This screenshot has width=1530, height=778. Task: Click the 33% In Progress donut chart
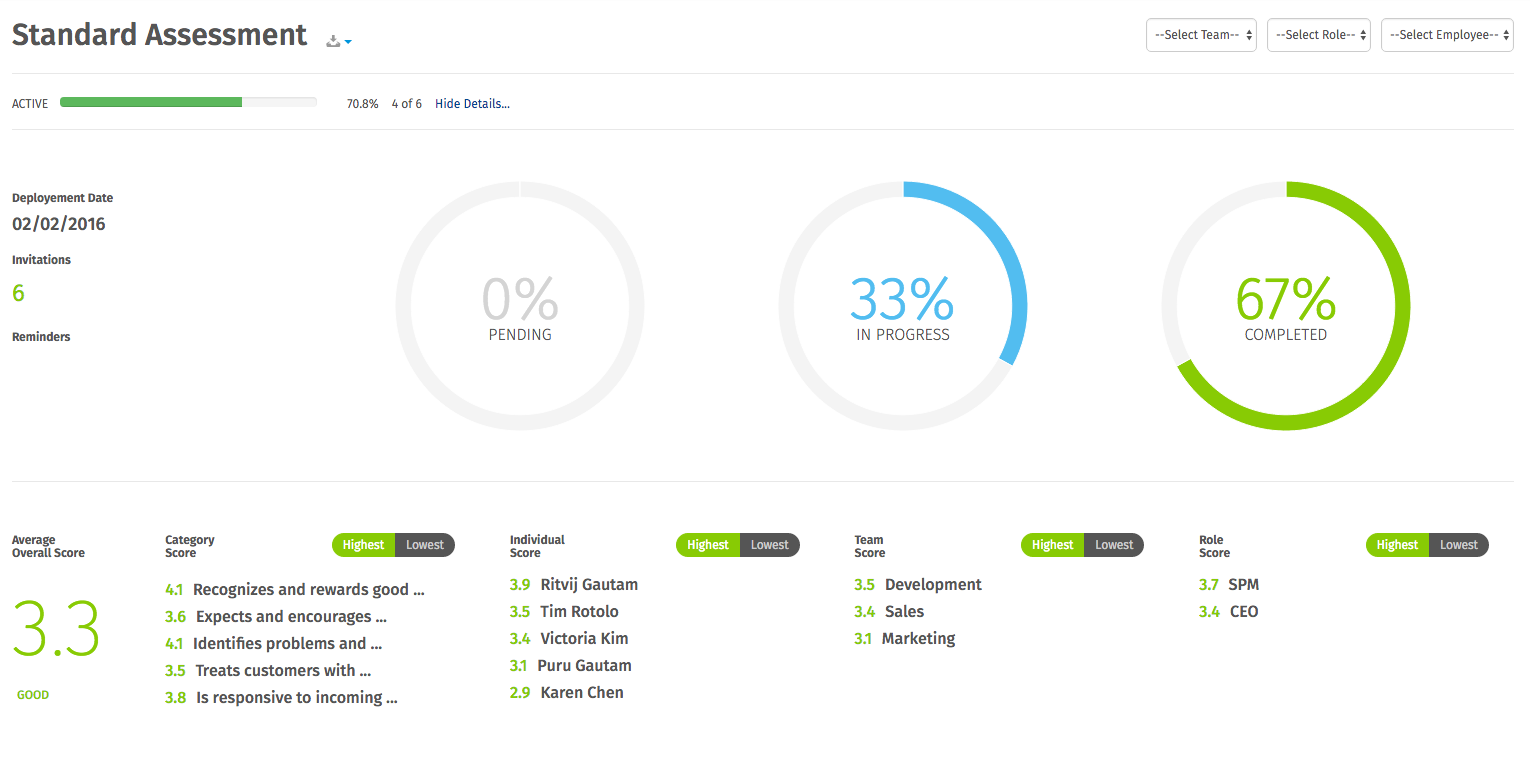(903, 306)
